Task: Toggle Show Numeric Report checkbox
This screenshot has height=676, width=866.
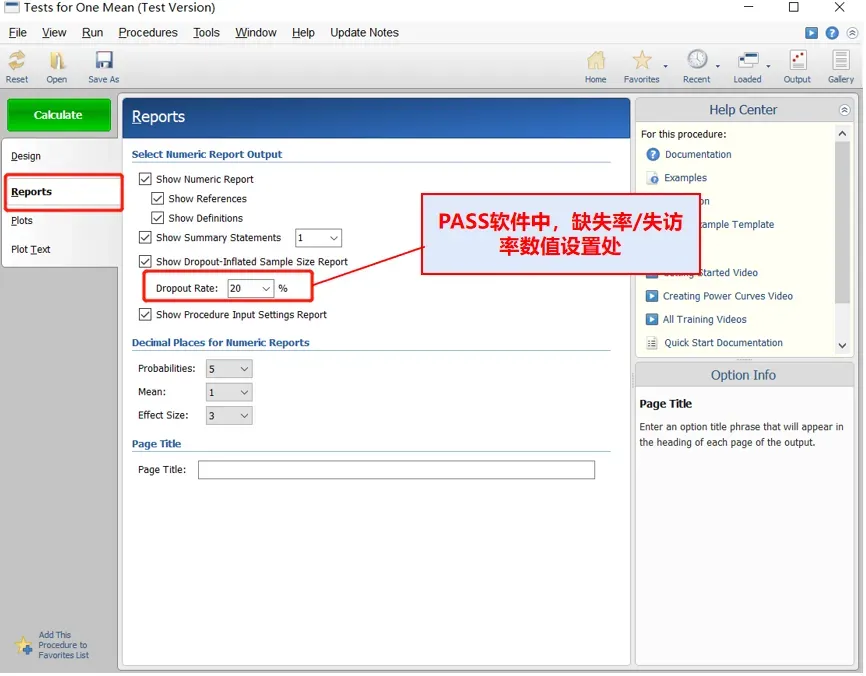Action: pyautogui.click(x=145, y=179)
